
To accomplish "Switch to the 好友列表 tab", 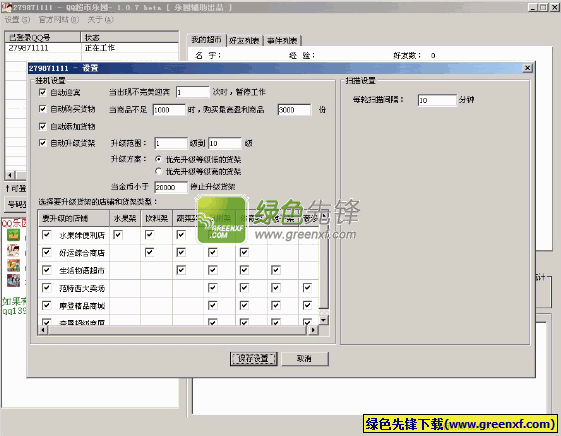I will [244, 40].
